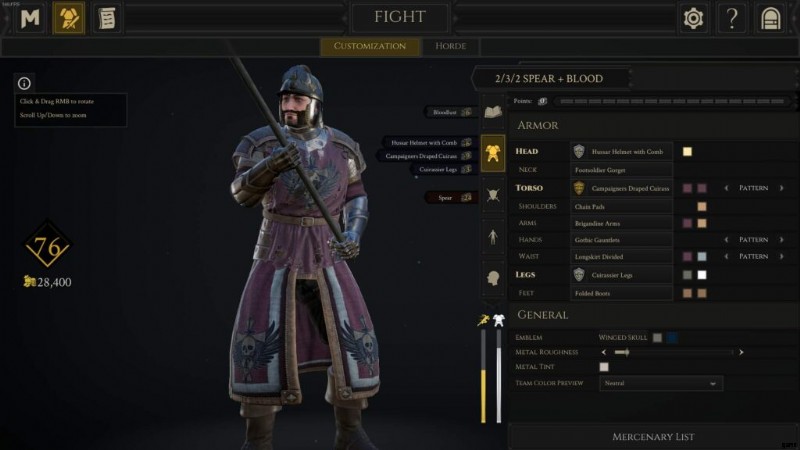Switch to the Horde tab
This screenshot has width=800, height=450.
(451, 46)
